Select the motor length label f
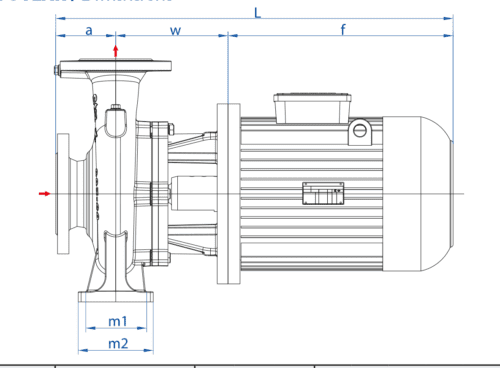The height and width of the screenshot is (368, 500). coord(343,30)
